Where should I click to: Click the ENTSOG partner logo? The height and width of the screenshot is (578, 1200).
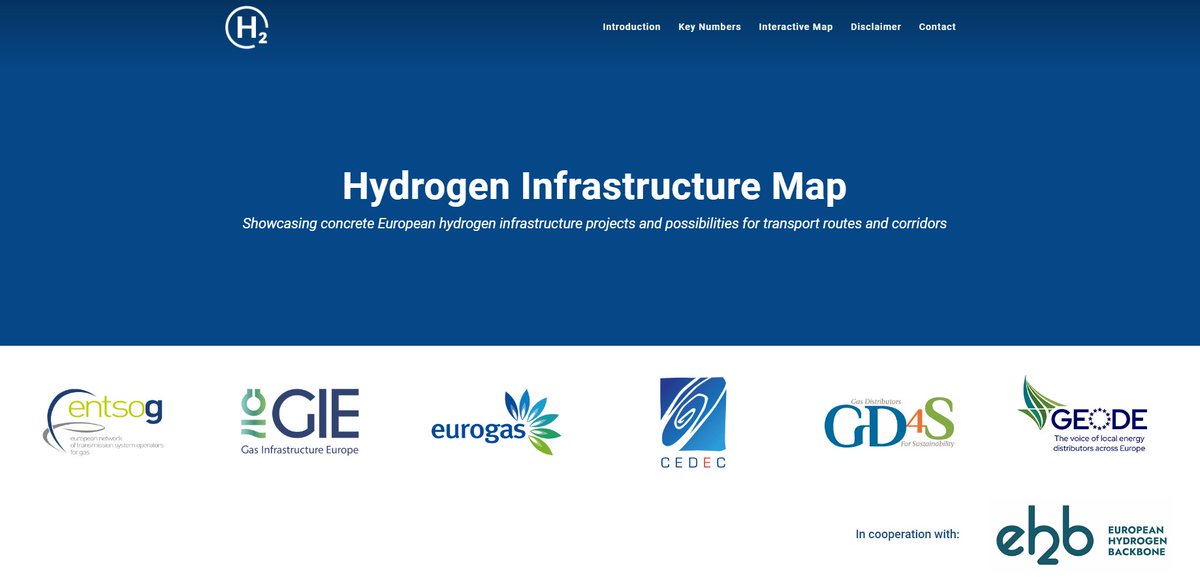(x=104, y=421)
